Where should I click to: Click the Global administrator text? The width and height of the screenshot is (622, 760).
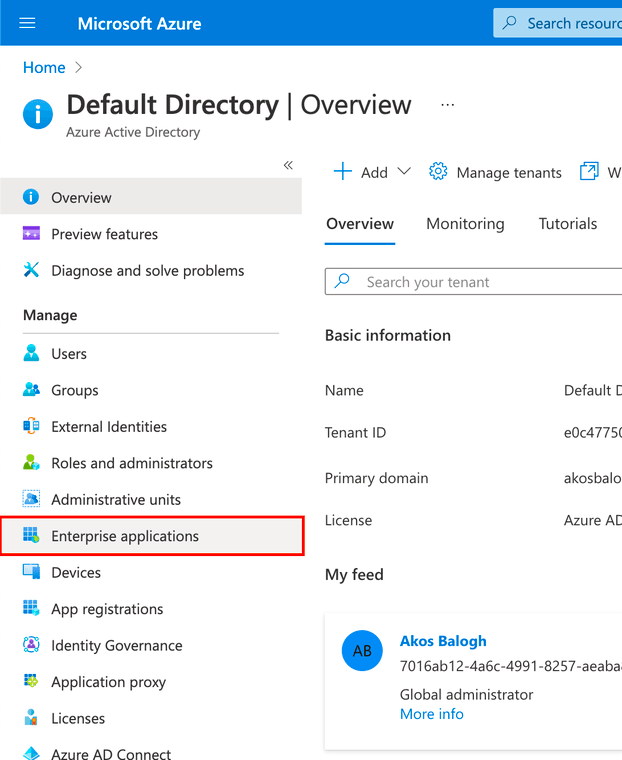466,694
